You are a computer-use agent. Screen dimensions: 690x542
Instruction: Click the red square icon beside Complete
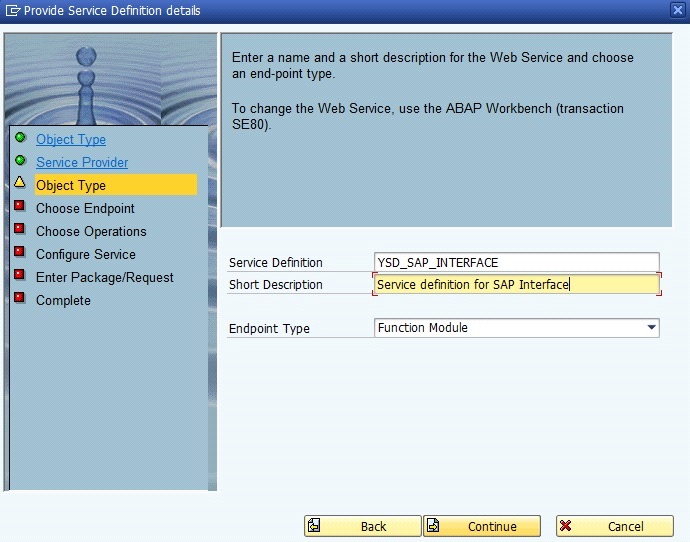20,299
